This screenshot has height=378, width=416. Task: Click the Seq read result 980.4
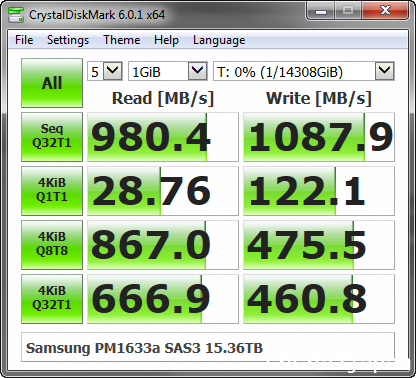pos(163,137)
